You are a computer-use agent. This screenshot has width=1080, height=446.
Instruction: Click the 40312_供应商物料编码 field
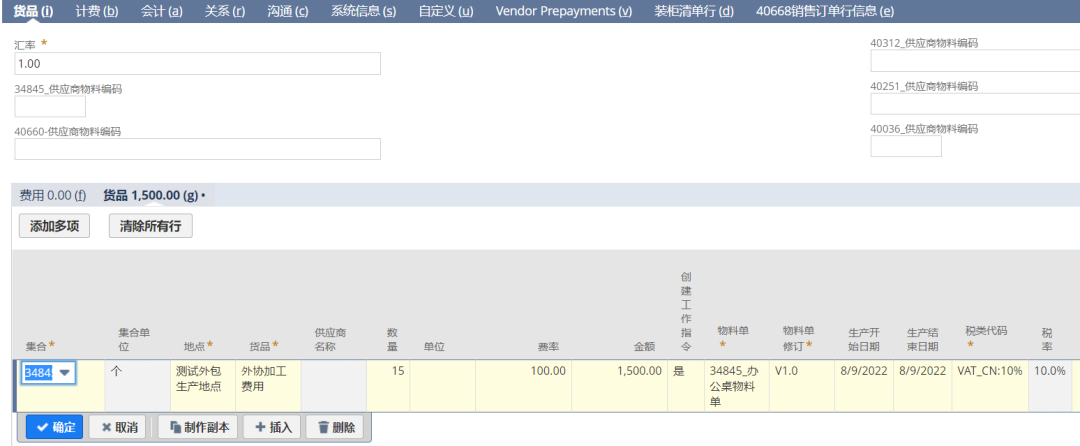tap(975, 61)
